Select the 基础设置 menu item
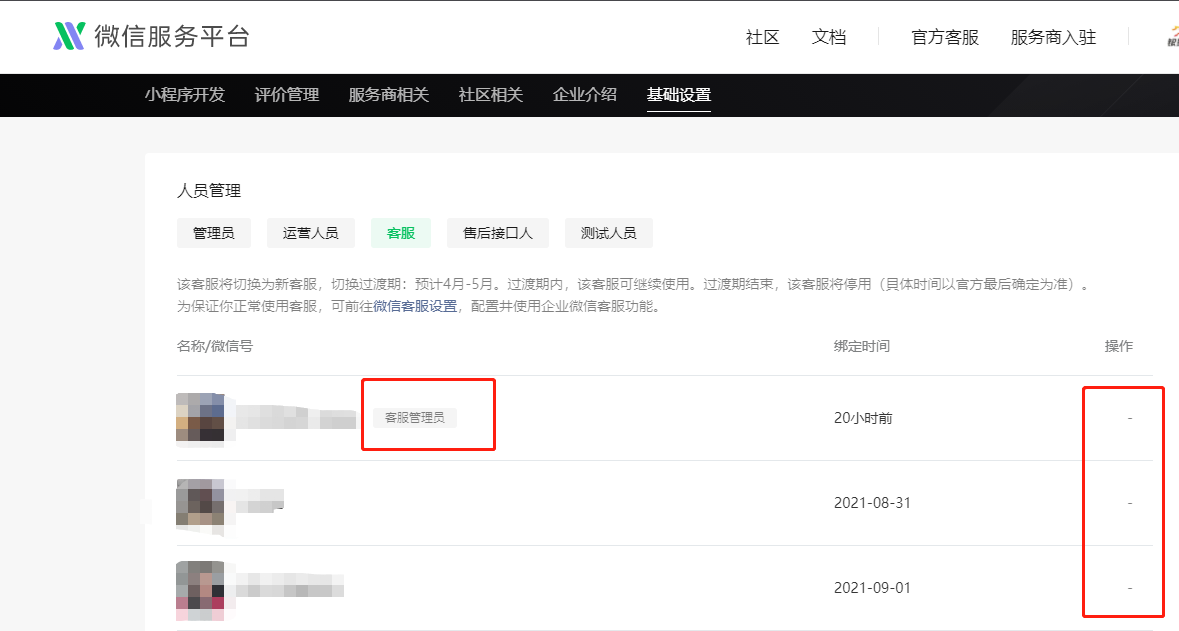 click(x=679, y=95)
